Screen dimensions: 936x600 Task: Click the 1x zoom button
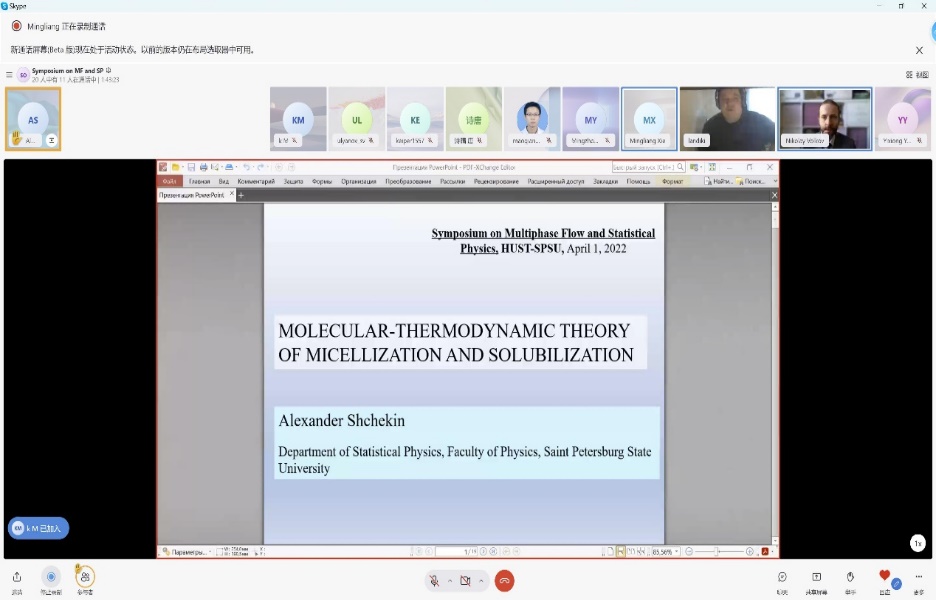pos(917,543)
